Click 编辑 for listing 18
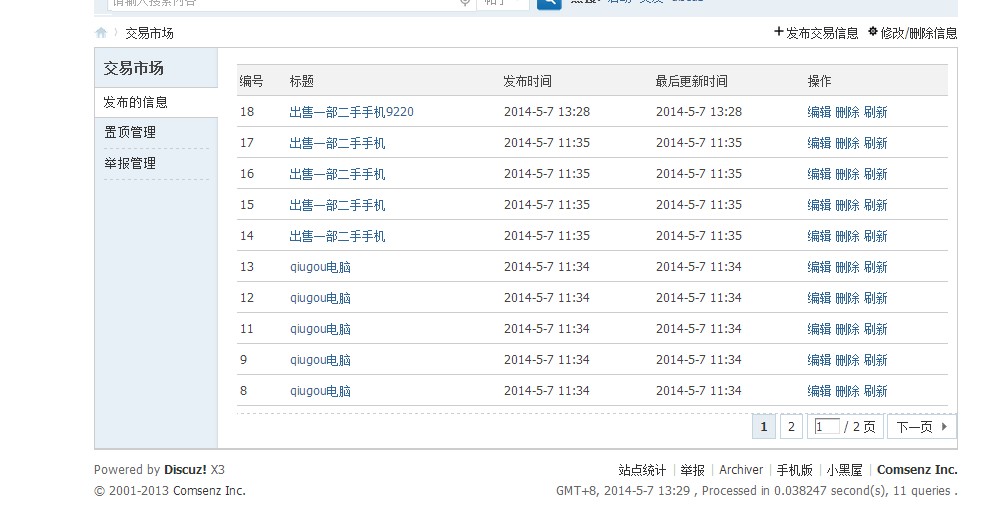1006x514 pixels. pos(819,112)
